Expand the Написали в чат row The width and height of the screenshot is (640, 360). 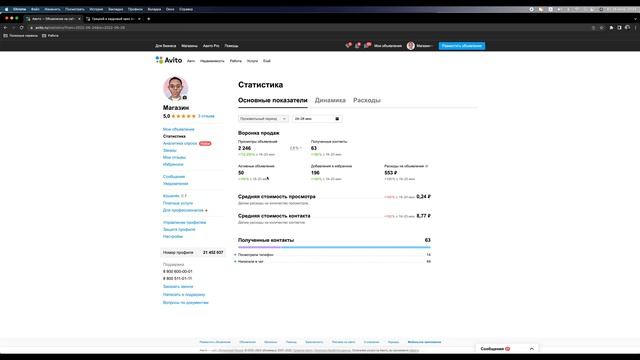[333, 262]
